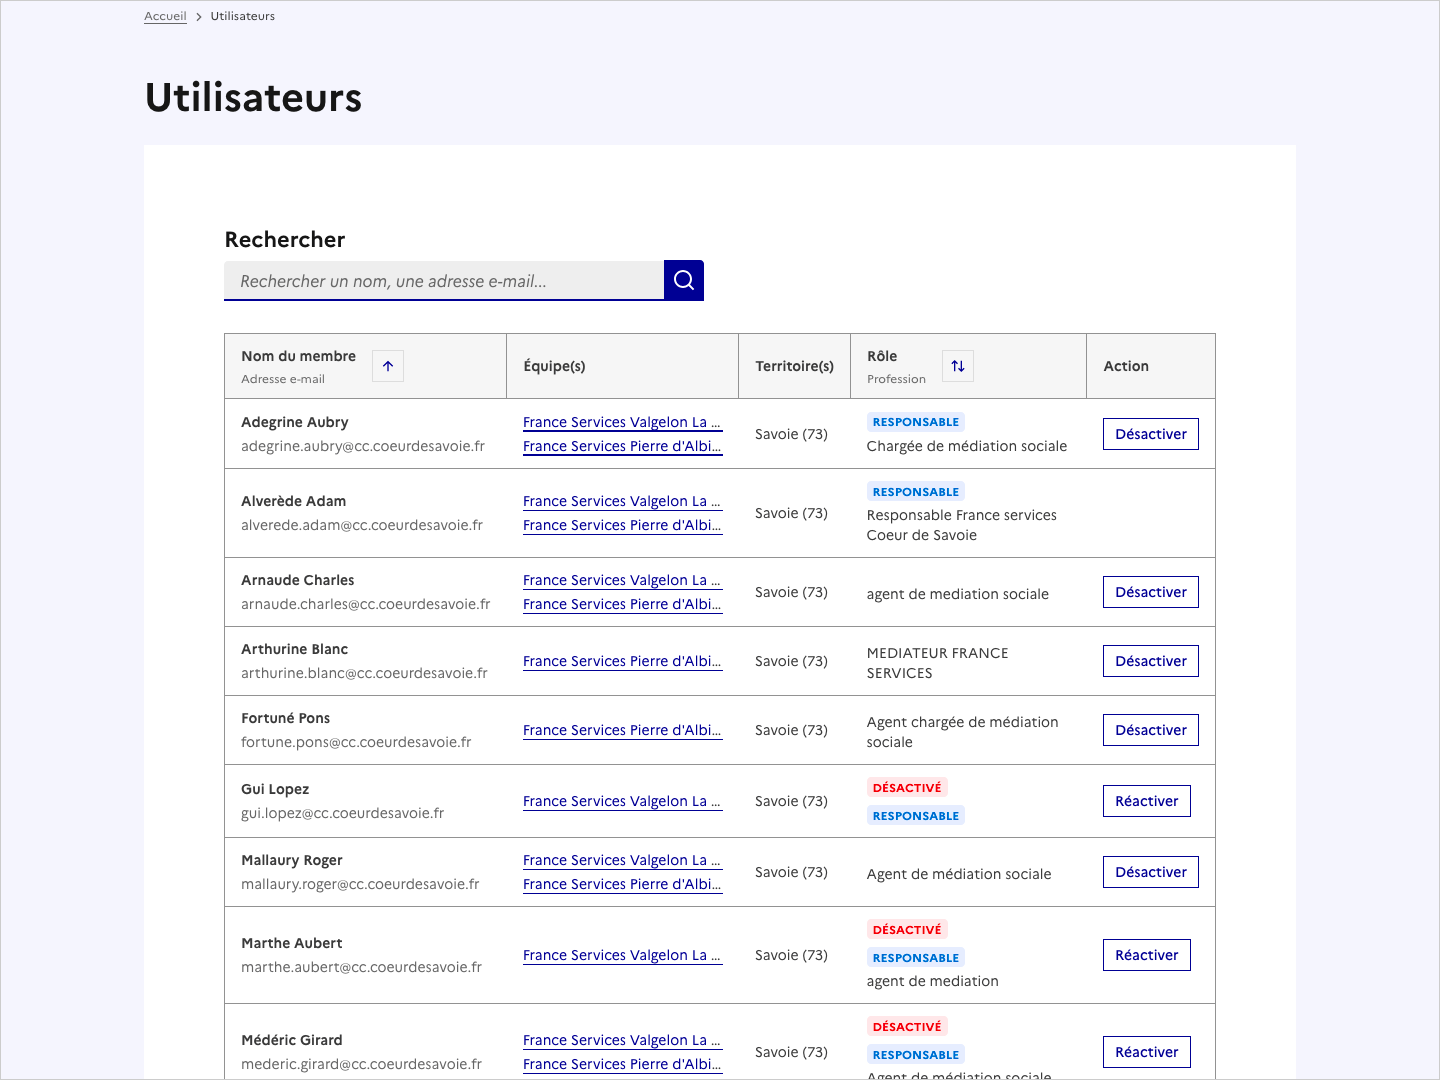Viewport: 1440px width, 1080px height.
Task: Click the Utilisateurs breadcrumb item
Action: coord(242,16)
